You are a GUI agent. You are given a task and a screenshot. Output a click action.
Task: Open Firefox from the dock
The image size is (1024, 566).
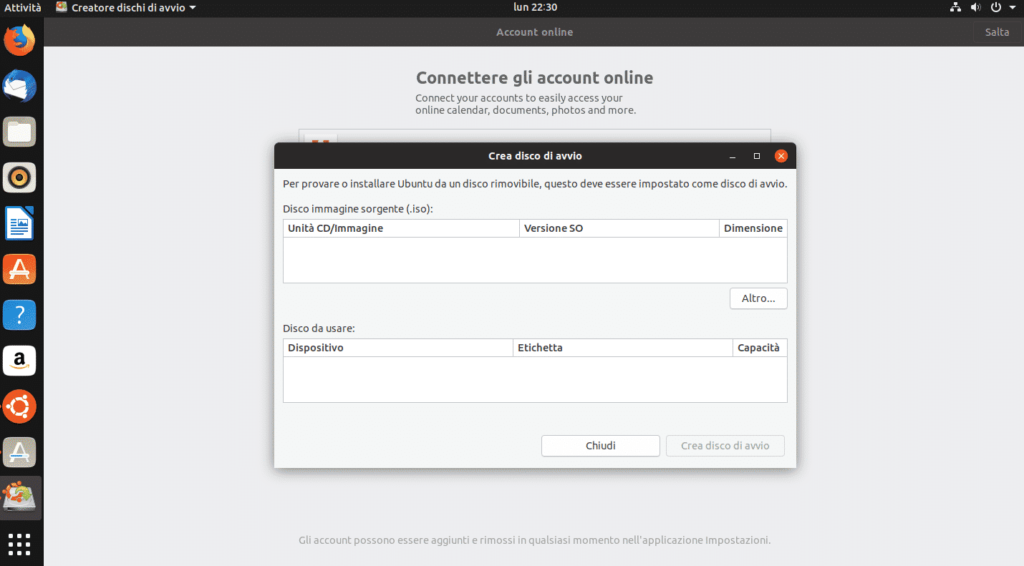20,40
